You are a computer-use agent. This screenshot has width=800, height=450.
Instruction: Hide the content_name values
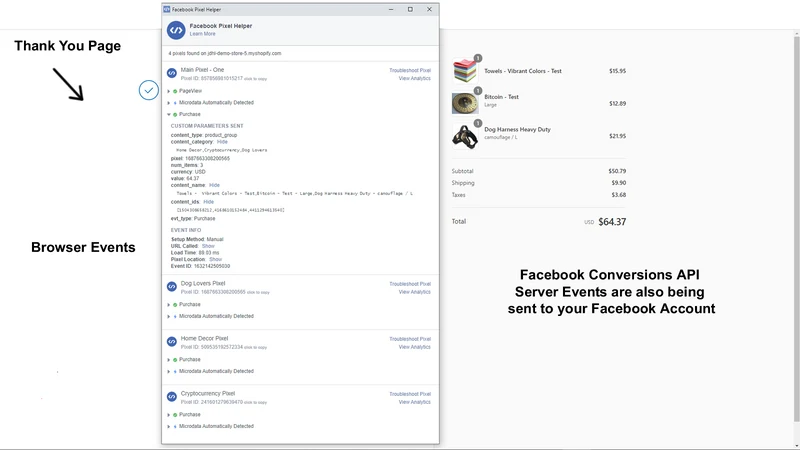(x=214, y=185)
